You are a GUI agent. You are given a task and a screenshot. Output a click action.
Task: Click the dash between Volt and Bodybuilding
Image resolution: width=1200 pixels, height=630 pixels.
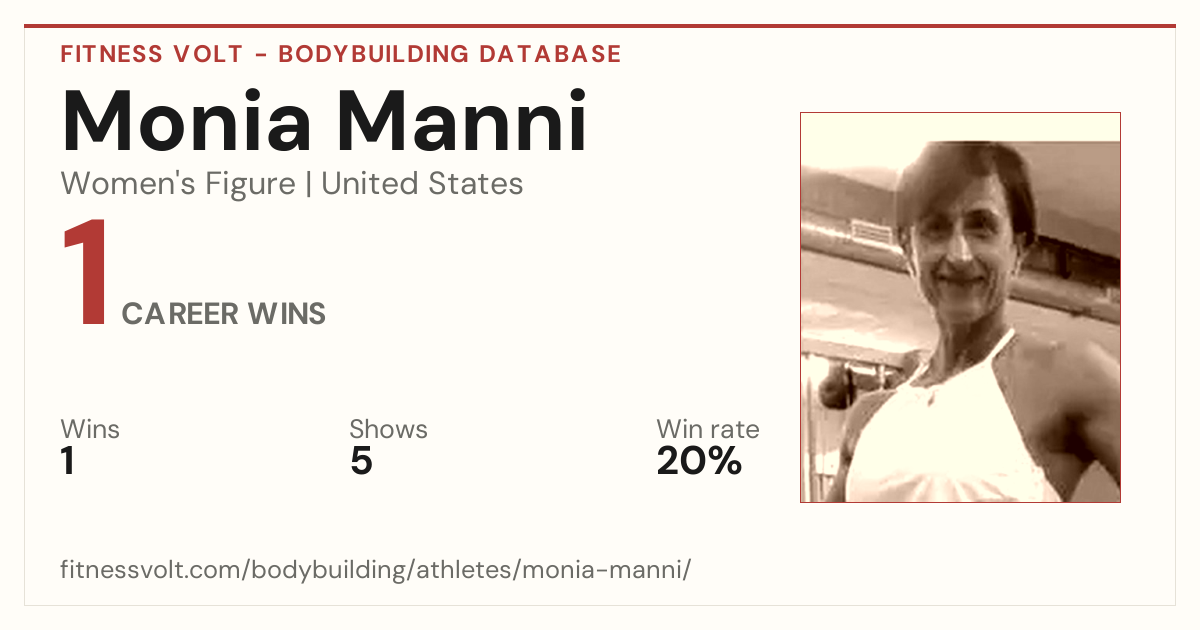pos(260,55)
